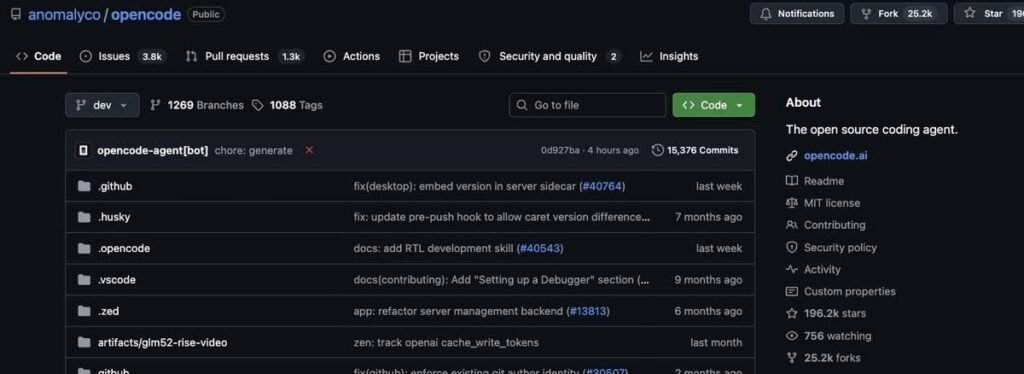Click the 1.3k pull requests counter badge

pos(290,57)
